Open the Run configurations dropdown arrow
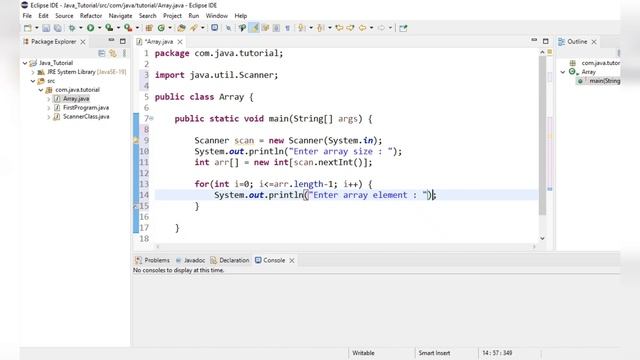 pos(100,28)
